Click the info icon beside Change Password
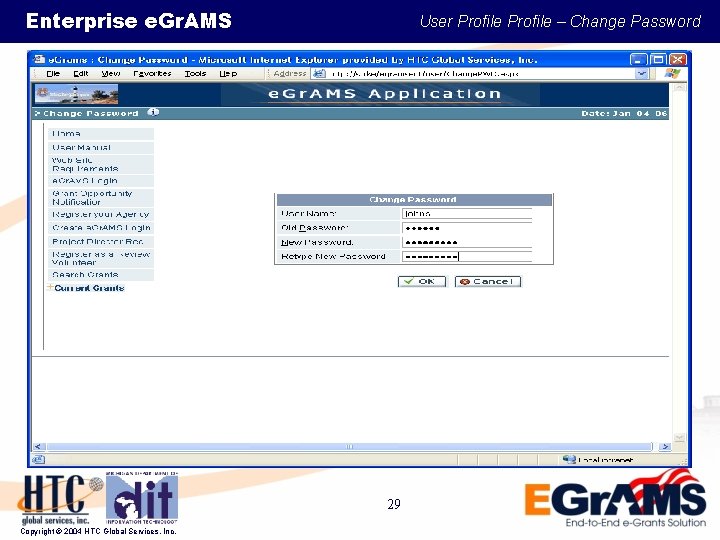The image size is (720, 540). tap(153, 112)
